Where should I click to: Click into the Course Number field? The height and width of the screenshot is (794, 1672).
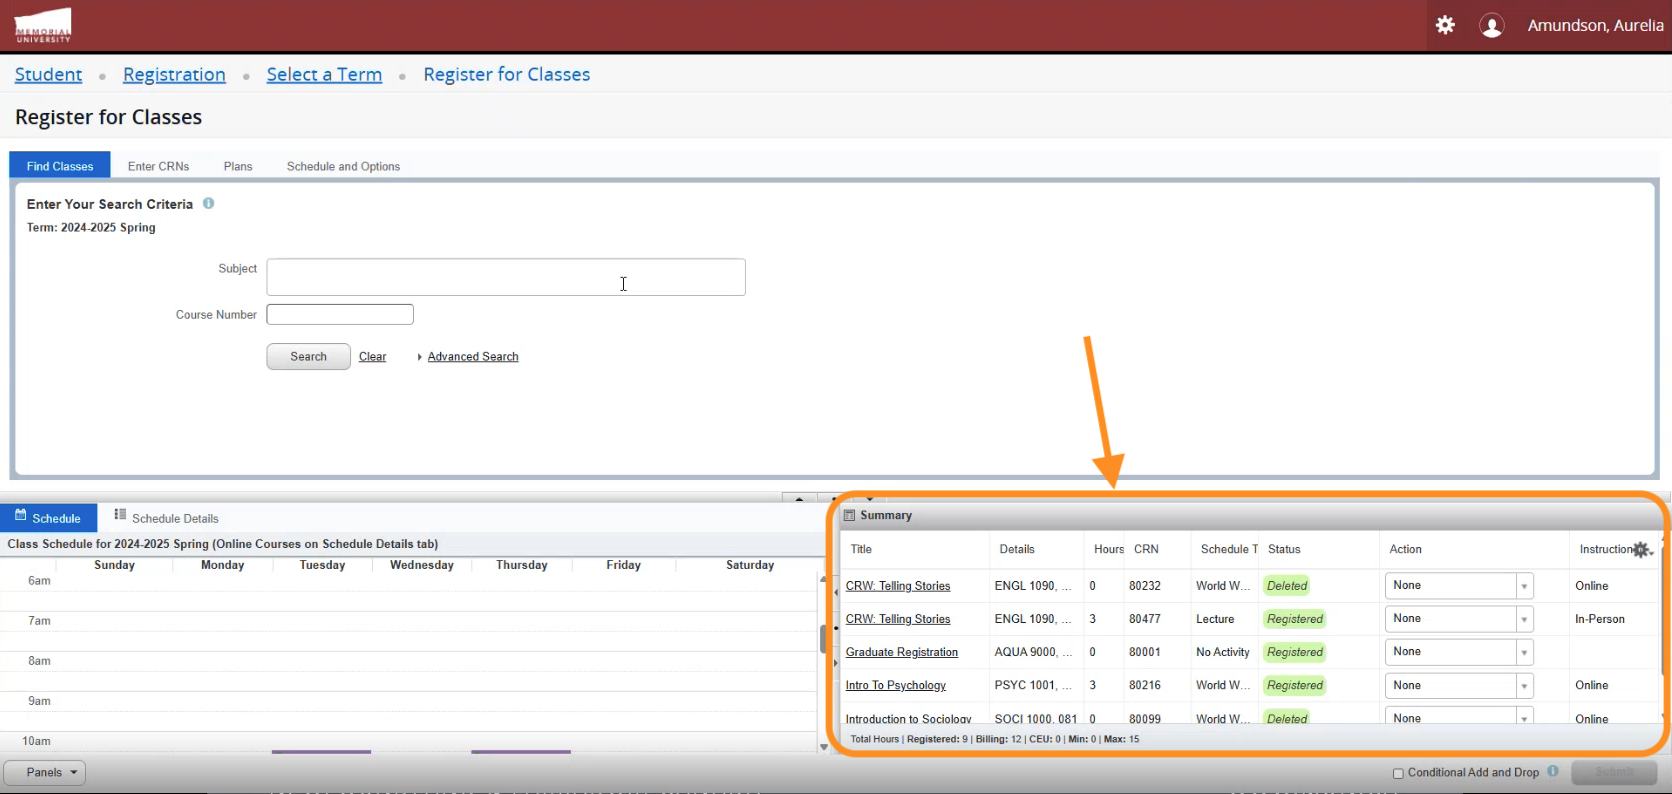pyautogui.click(x=340, y=315)
